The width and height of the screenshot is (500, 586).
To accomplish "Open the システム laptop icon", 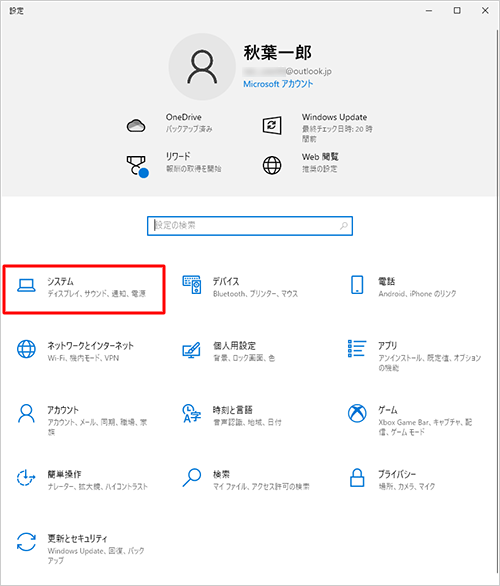I will (27, 286).
